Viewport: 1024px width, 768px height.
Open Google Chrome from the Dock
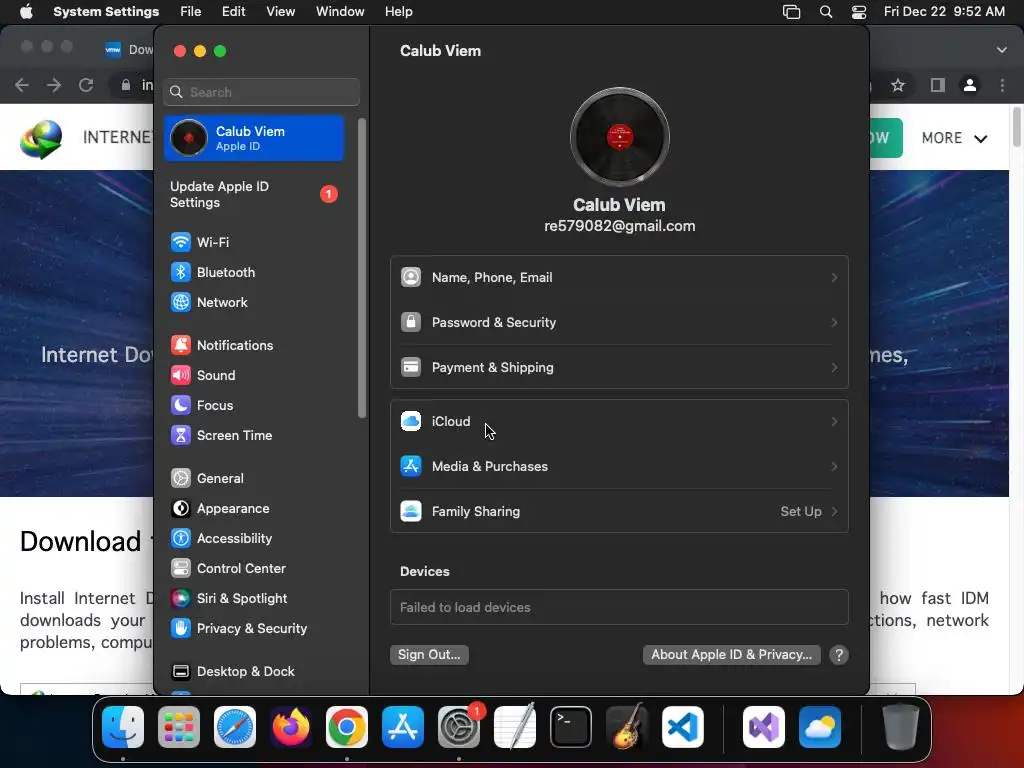(347, 728)
